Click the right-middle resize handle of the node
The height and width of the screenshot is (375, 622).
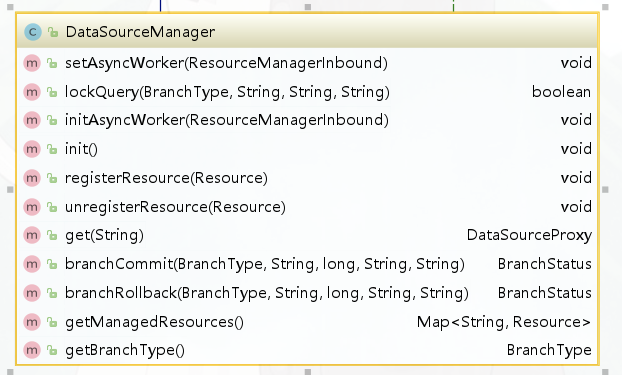pyautogui.click(x=605, y=190)
